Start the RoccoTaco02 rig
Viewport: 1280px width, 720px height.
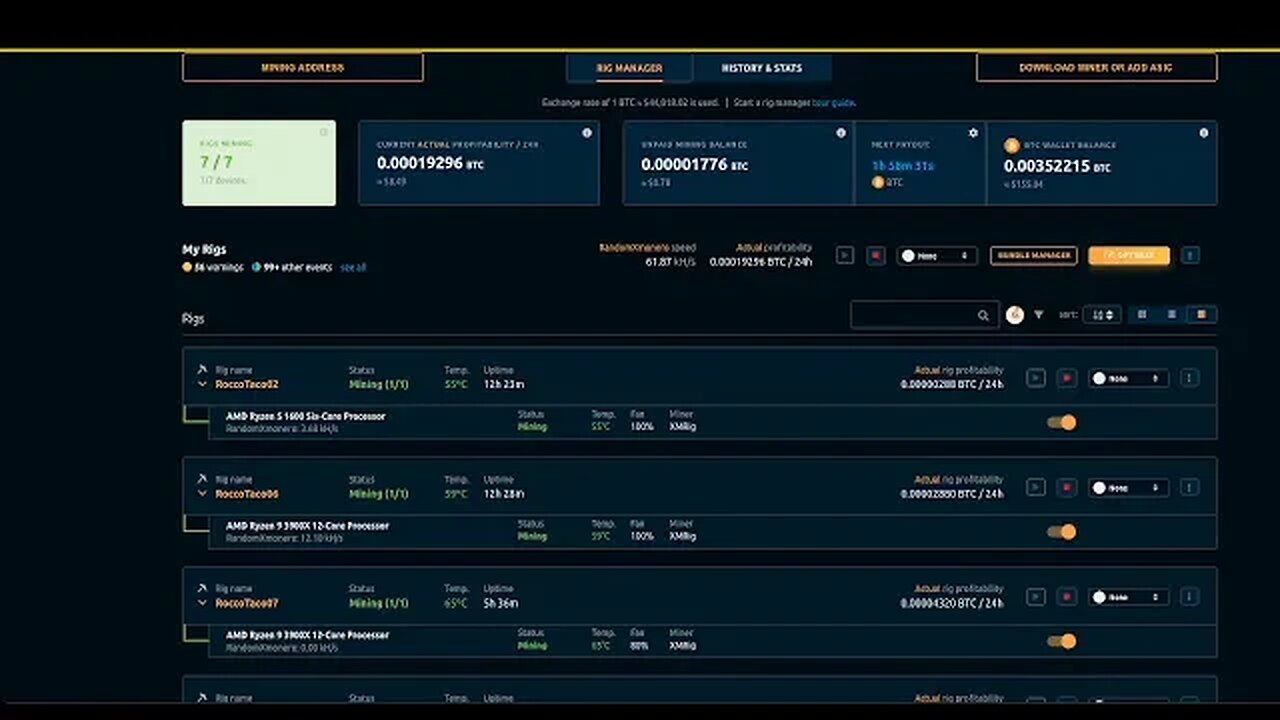(x=1036, y=378)
